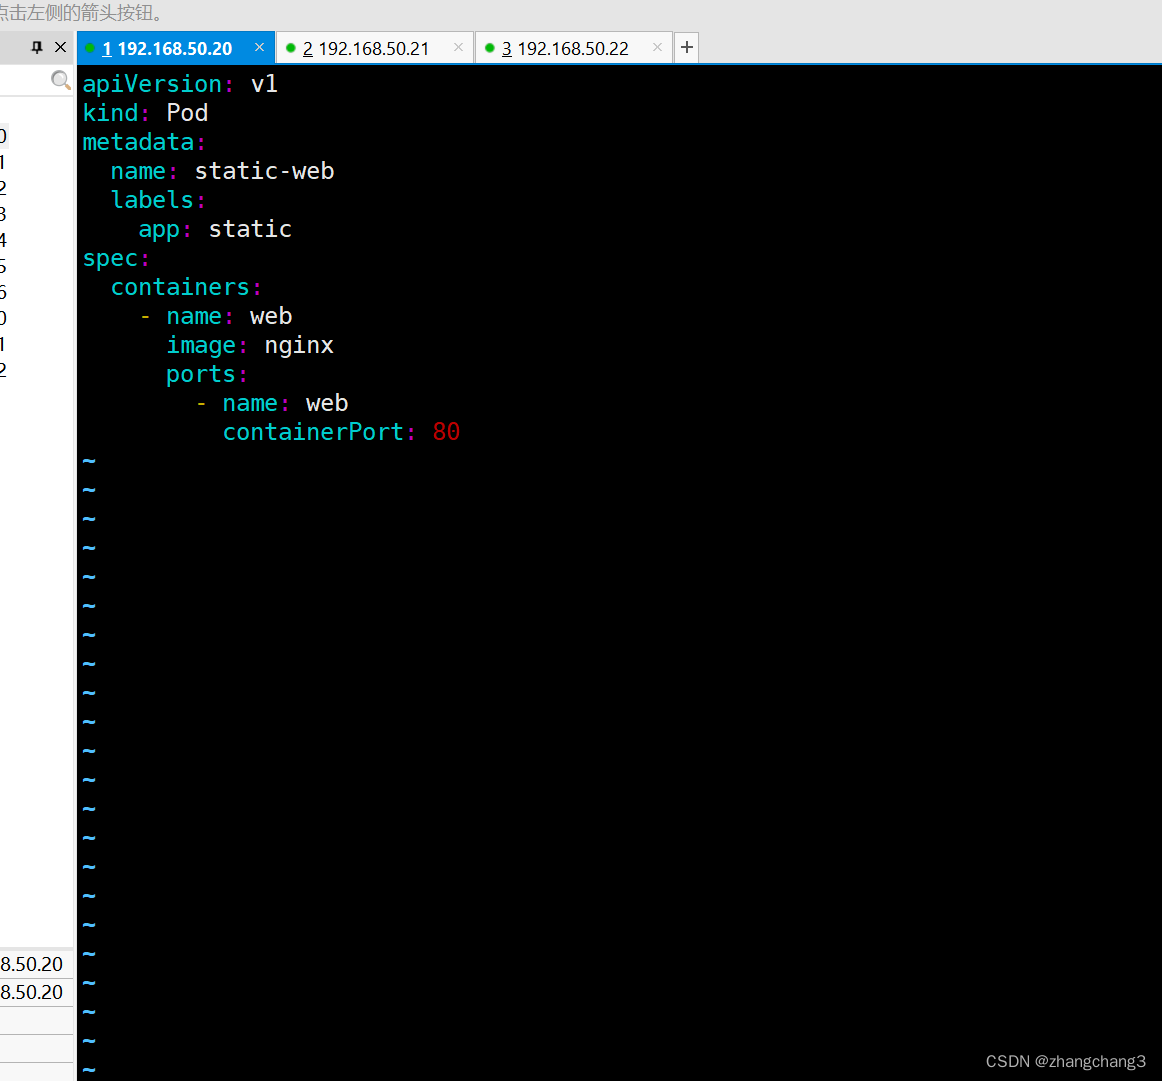Open a new session tab with plus button
Viewport: 1162px width, 1081px height.
click(x=687, y=47)
